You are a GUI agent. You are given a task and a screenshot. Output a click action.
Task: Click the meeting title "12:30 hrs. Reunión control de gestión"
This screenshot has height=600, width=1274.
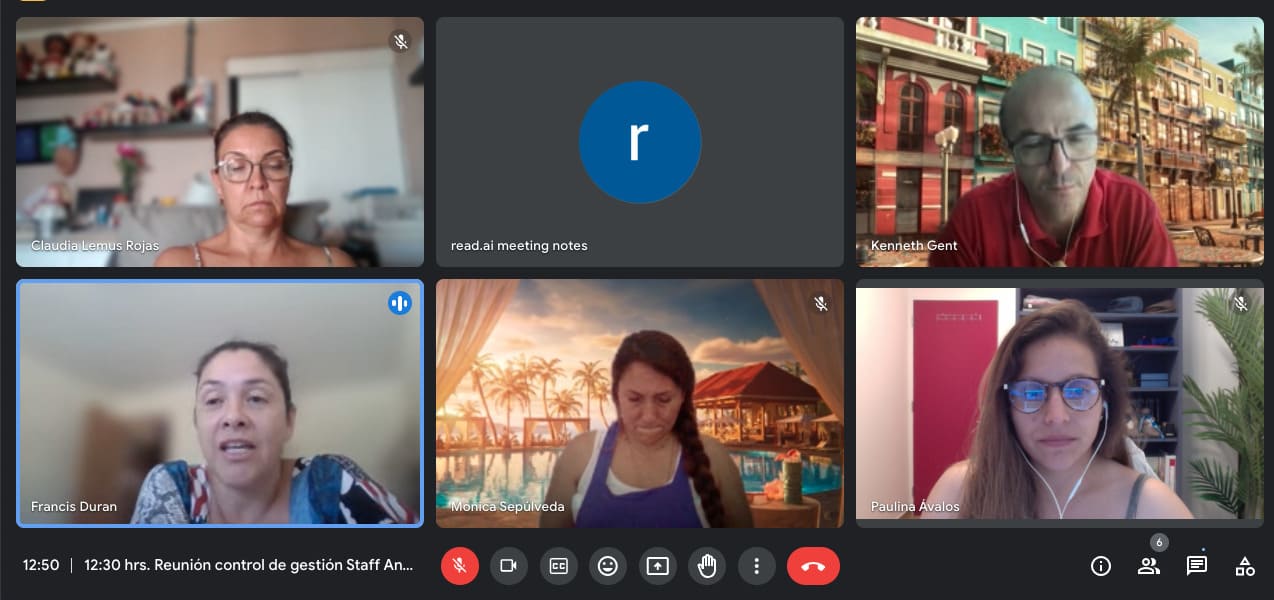tap(249, 565)
